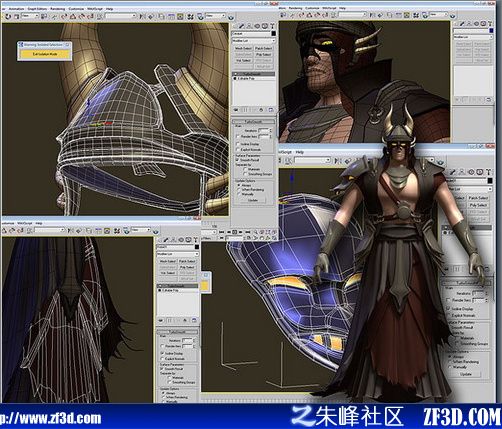Image resolution: width=502 pixels, height=429 pixels.
Task: Collapse TurboSmooth rollout header in blue mask window
Action: [x=467, y=283]
